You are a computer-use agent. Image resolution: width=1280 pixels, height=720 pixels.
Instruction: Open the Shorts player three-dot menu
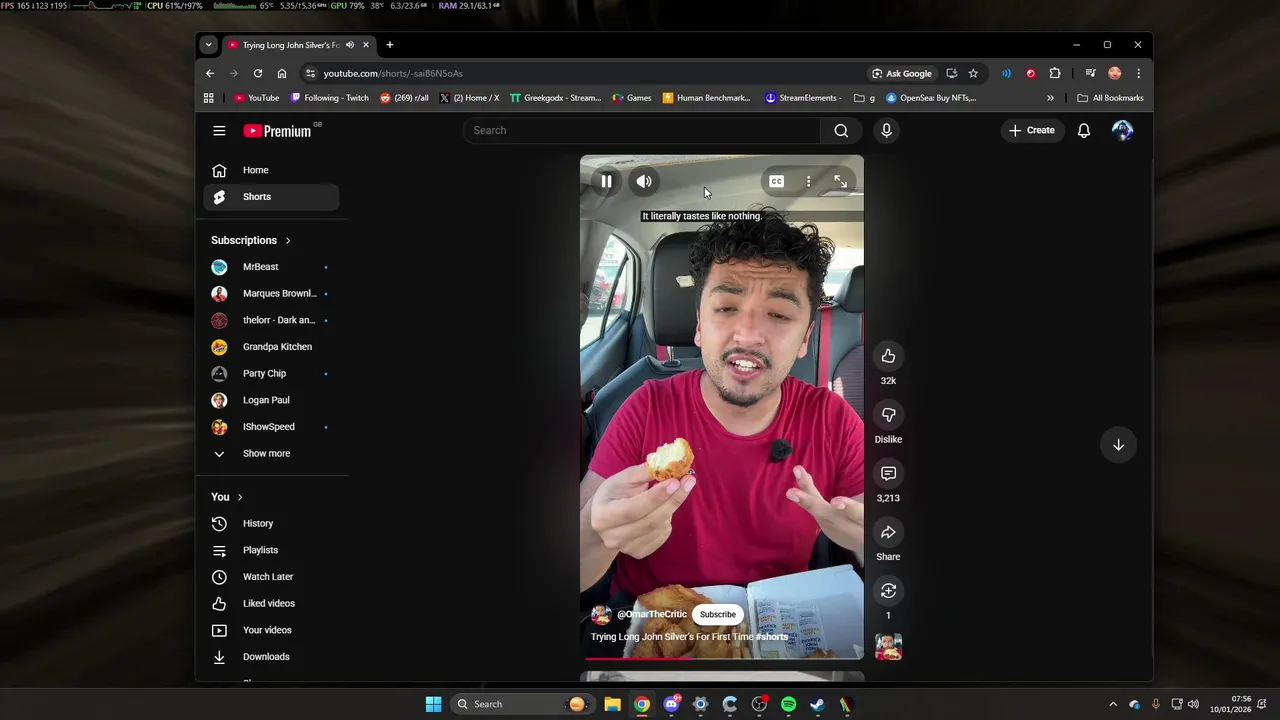(808, 181)
